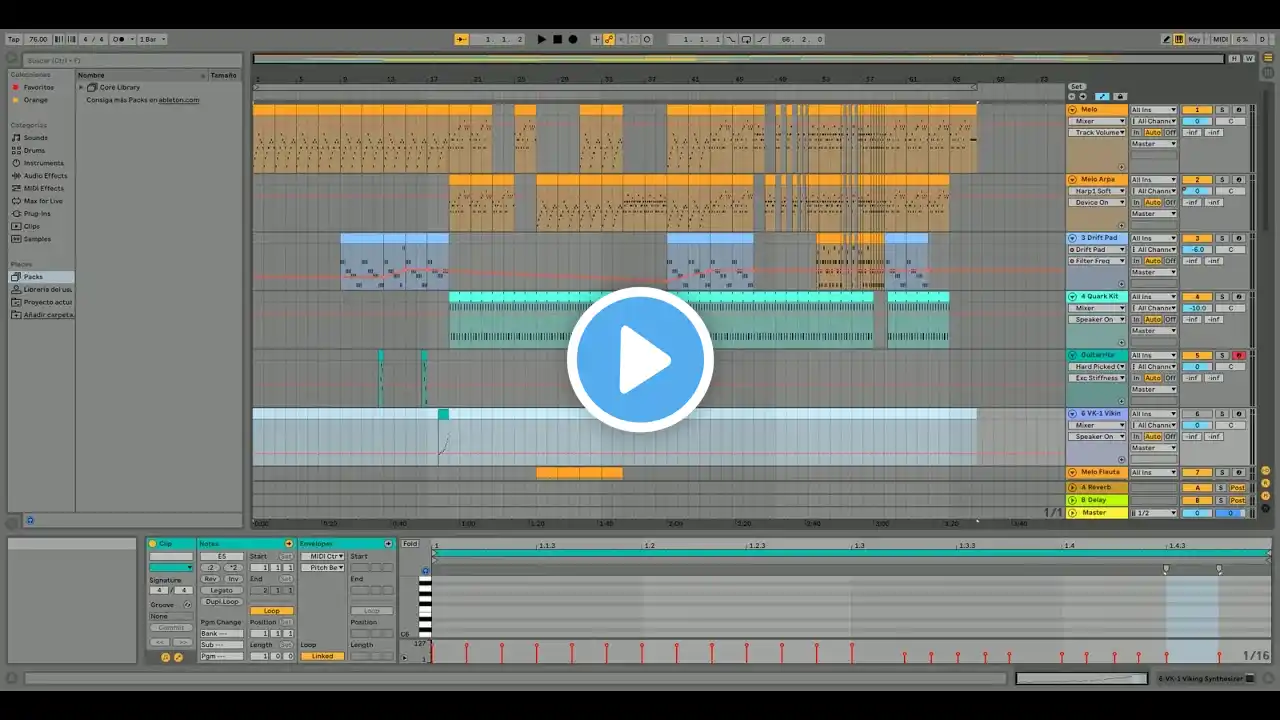The width and height of the screenshot is (1280, 720).
Task: Click the previous locator arrow icon
Action: (x=1072, y=97)
